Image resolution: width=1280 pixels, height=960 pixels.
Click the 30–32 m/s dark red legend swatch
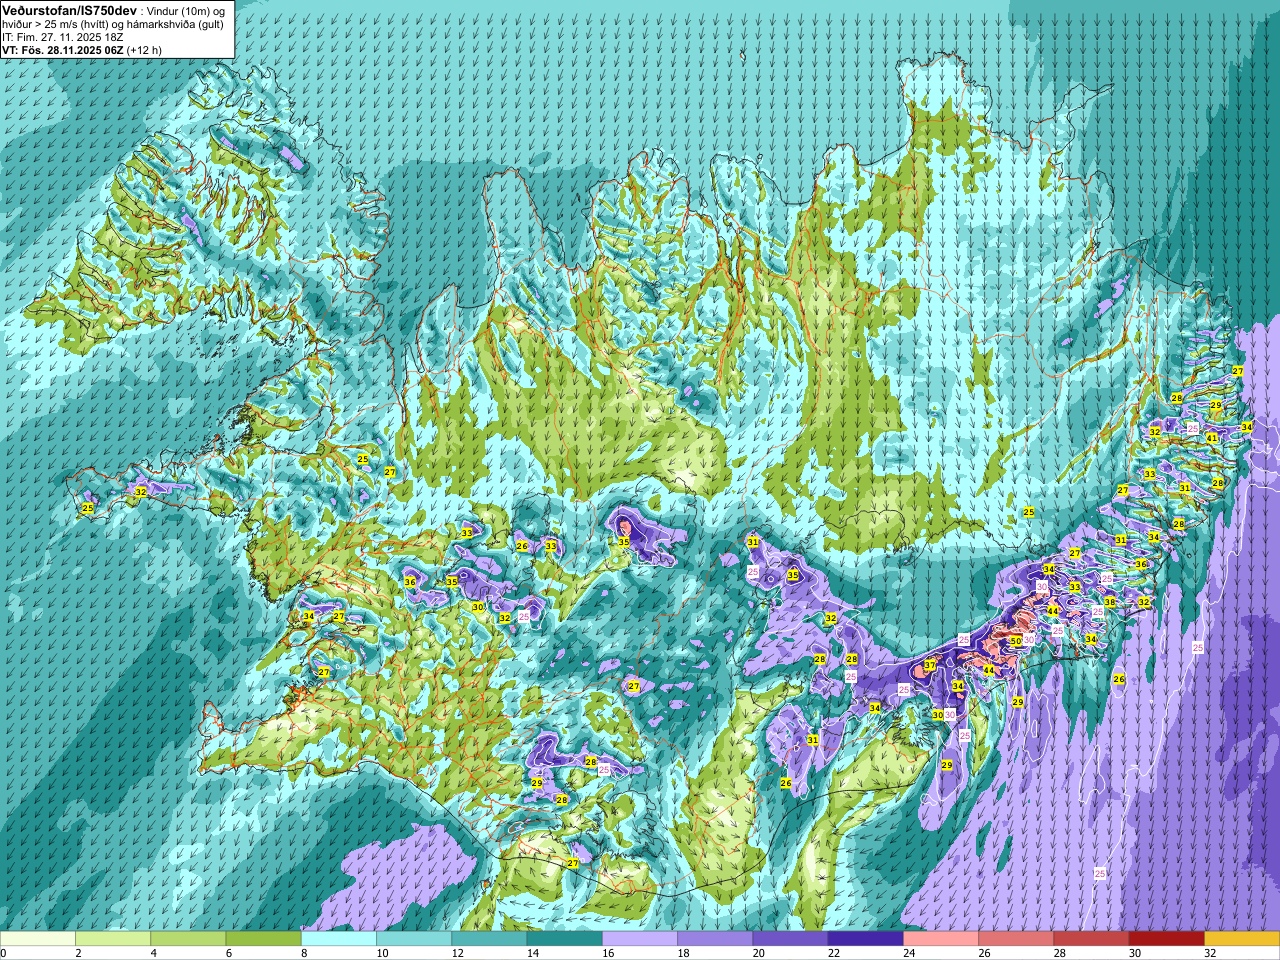coord(1167,939)
